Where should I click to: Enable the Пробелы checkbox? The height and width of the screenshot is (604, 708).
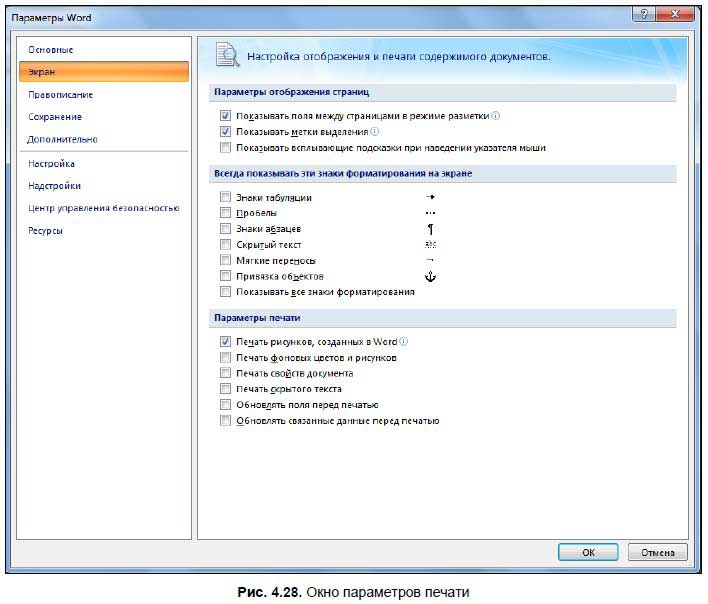pyautogui.click(x=225, y=213)
